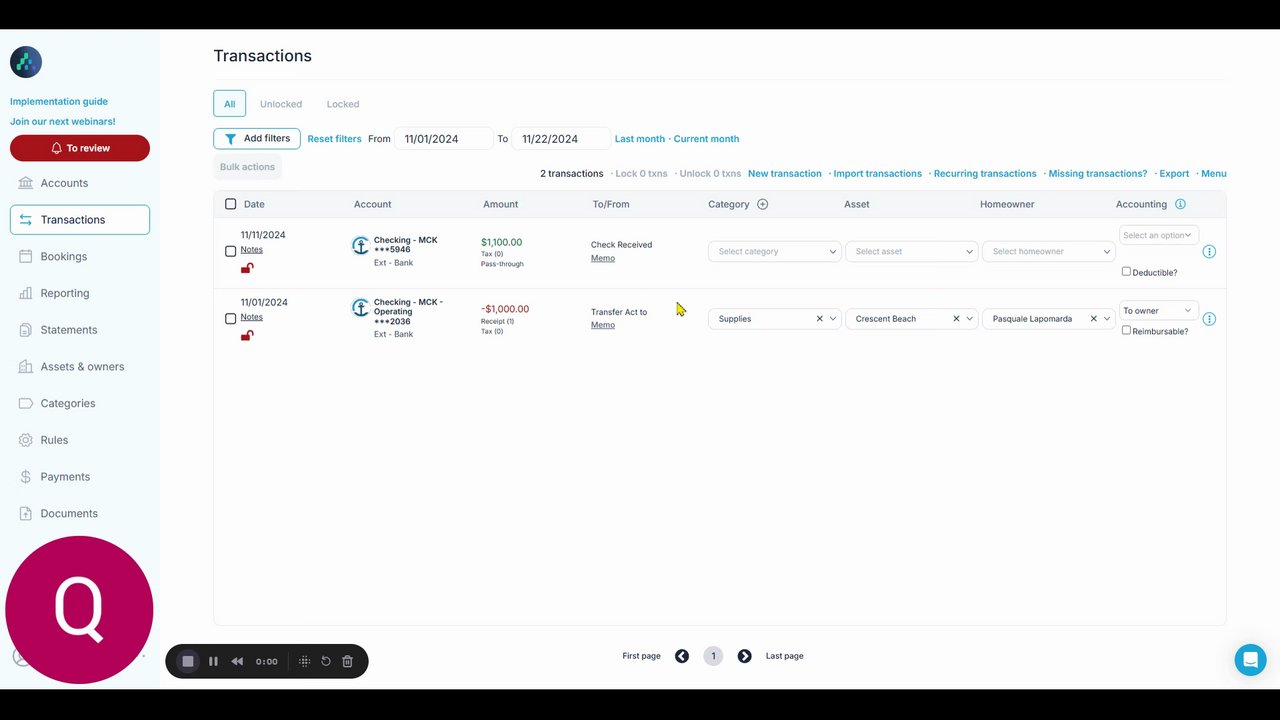Viewport: 1280px width, 720px height.
Task: Switch to the All tab
Action: 229,104
